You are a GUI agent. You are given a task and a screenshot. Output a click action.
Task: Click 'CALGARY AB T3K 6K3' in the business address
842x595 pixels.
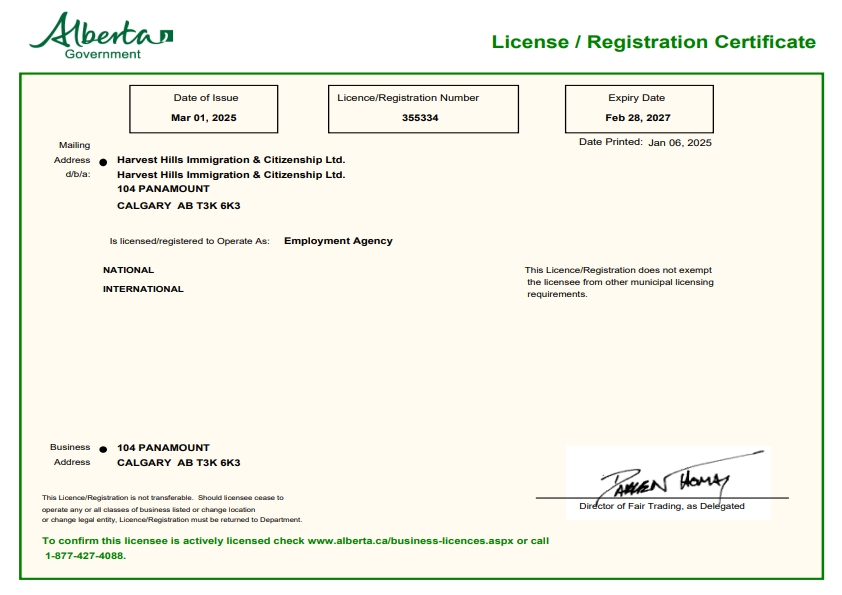coord(179,462)
